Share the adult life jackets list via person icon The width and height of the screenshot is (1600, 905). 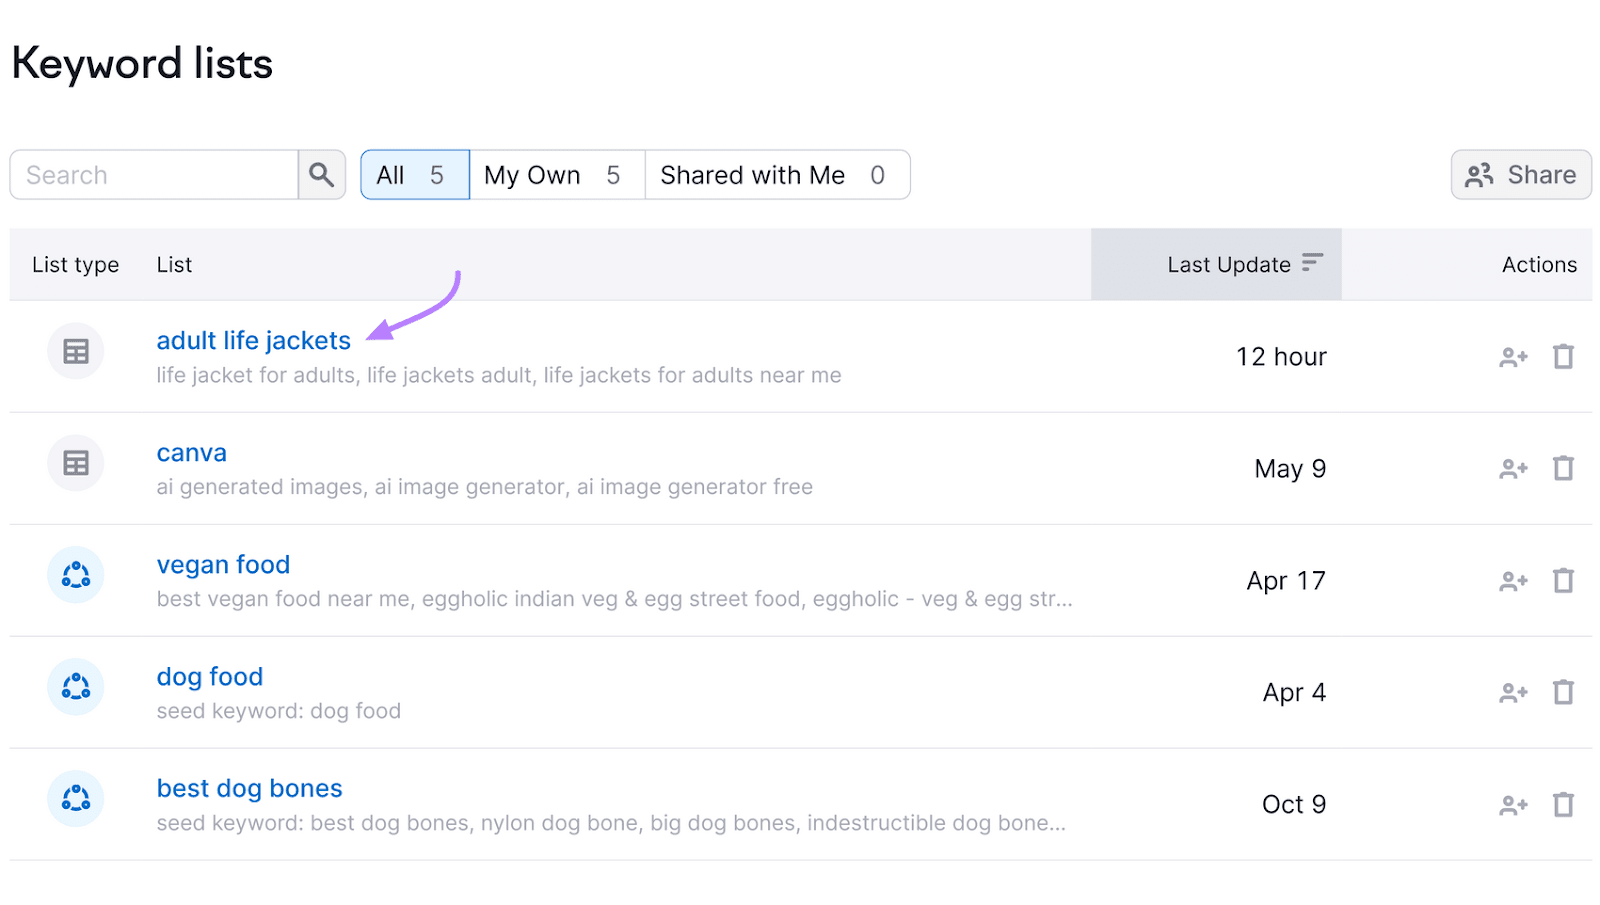click(x=1512, y=356)
